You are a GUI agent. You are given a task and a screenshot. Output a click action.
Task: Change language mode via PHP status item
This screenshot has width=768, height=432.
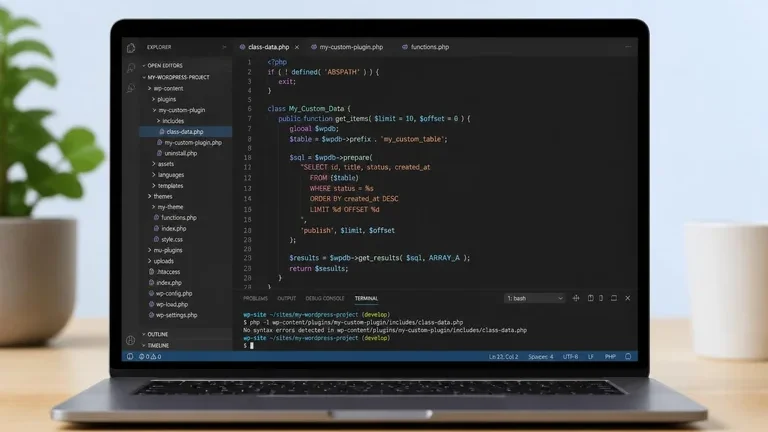610,357
